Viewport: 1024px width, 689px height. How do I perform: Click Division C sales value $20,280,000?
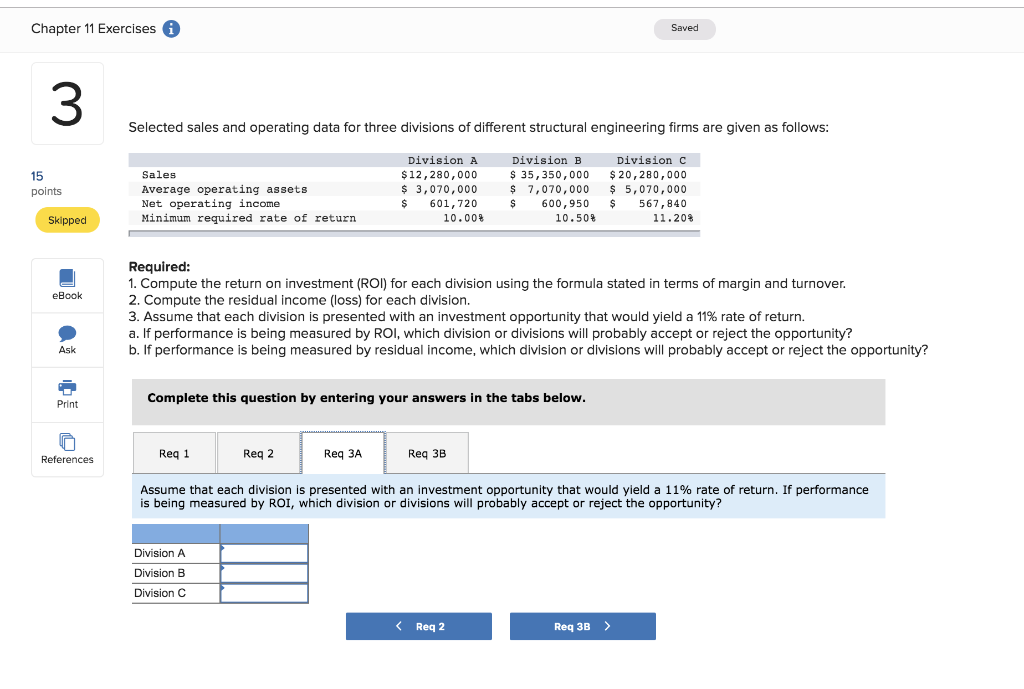coord(648,175)
